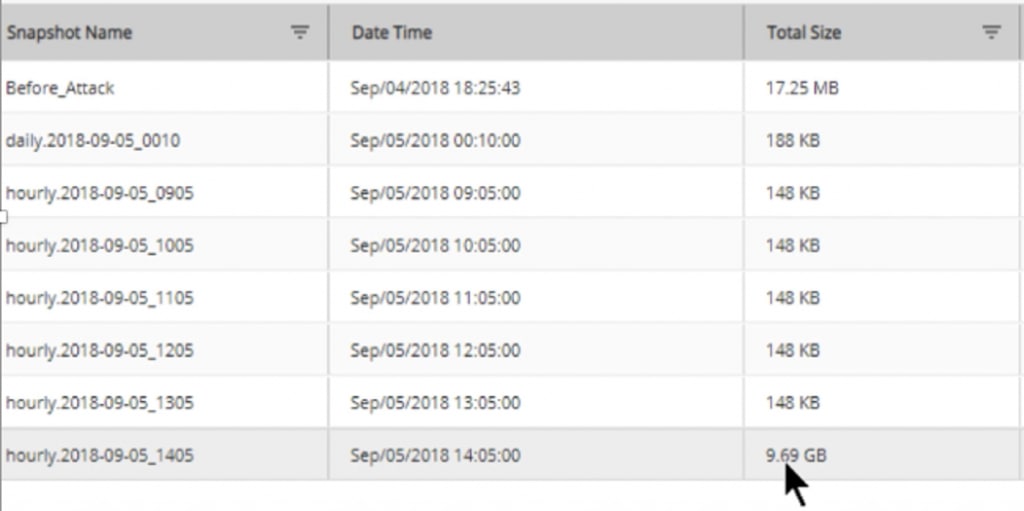Image resolution: width=1024 pixels, height=511 pixels.
Task: Open the Snapshot Name column filter
Action: (299, 32)
